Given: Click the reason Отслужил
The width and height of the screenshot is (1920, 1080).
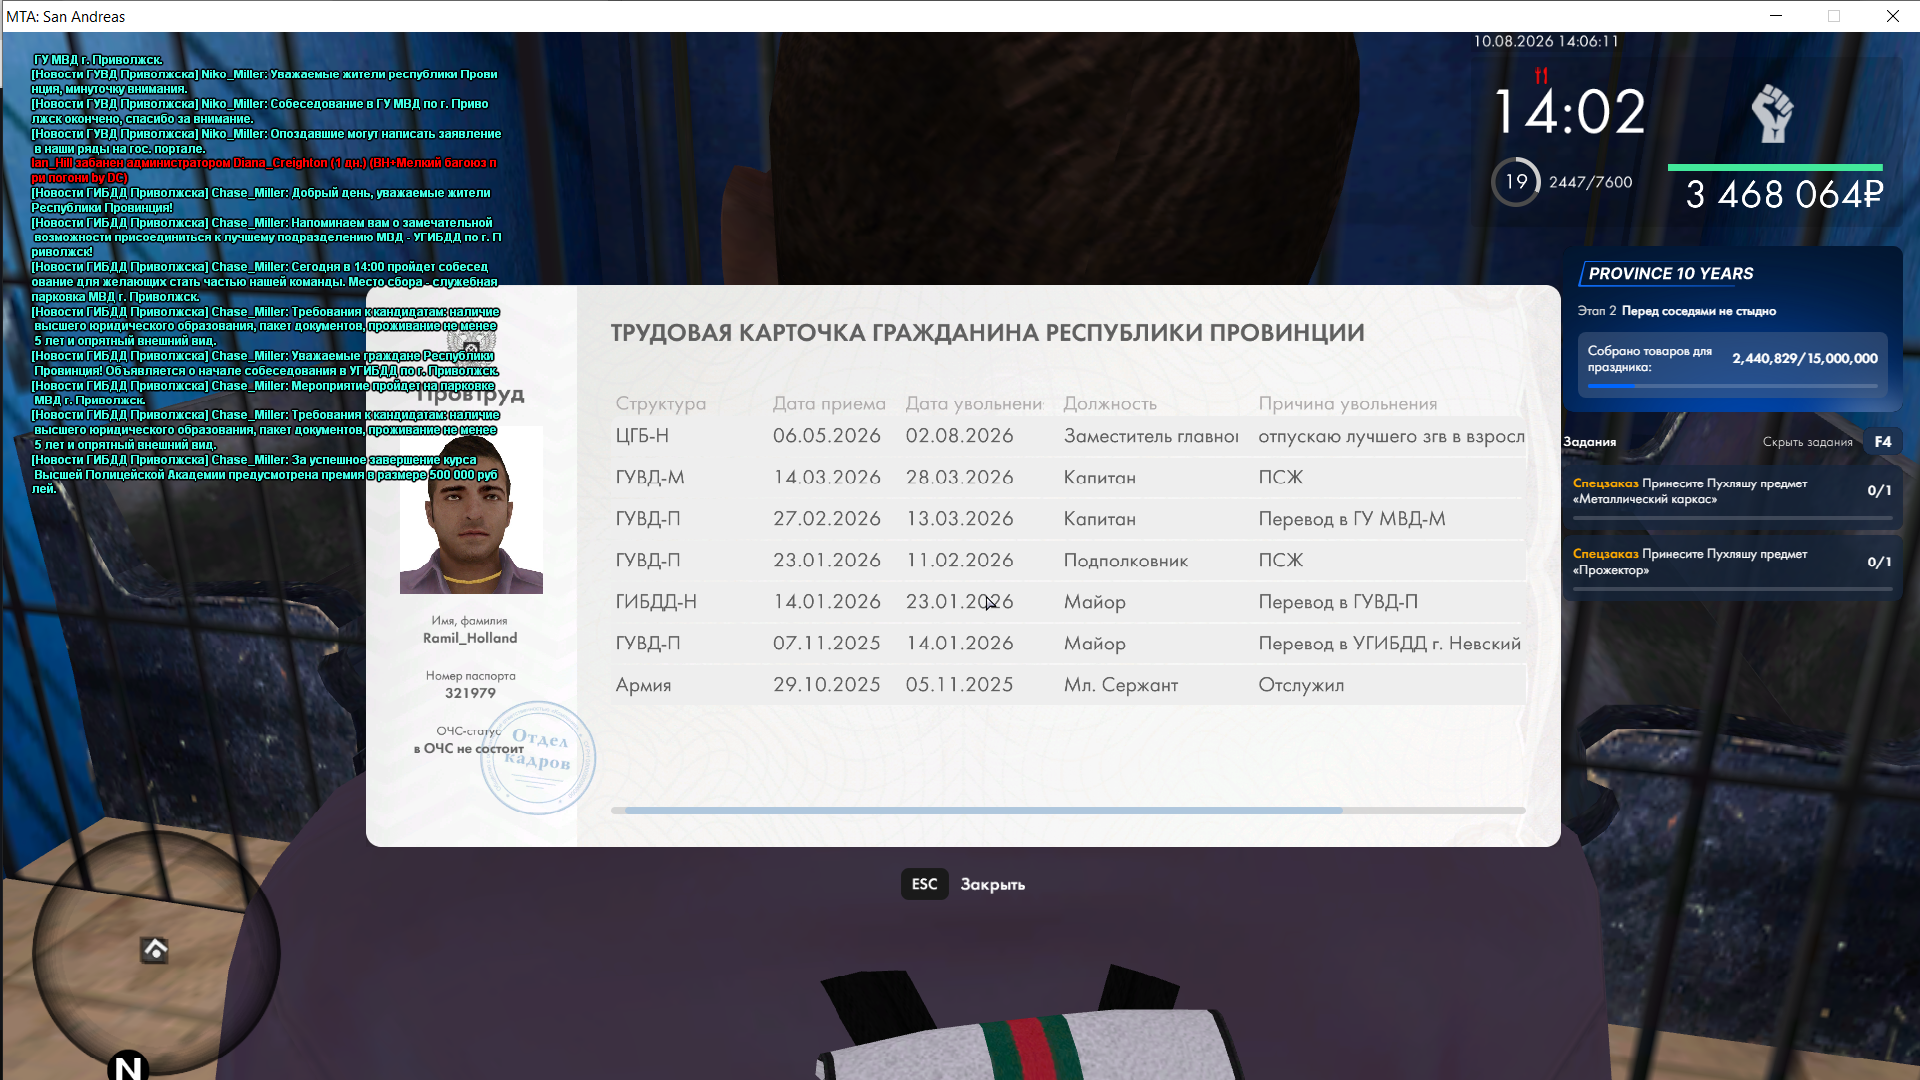Looking at the screenshot, I should [1301, 685].
